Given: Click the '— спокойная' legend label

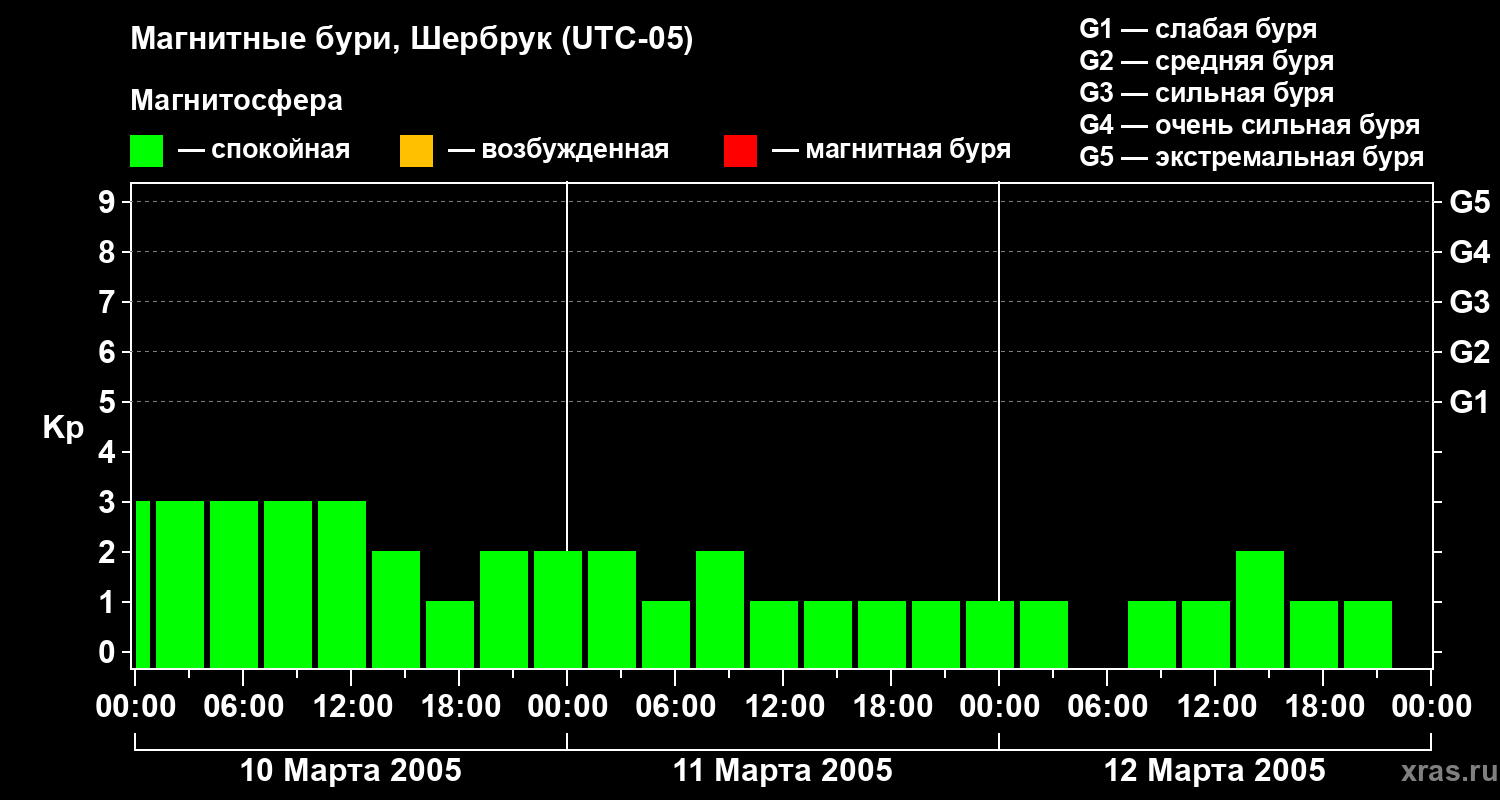Looking at the screenshot, I should tap(264, 150).
